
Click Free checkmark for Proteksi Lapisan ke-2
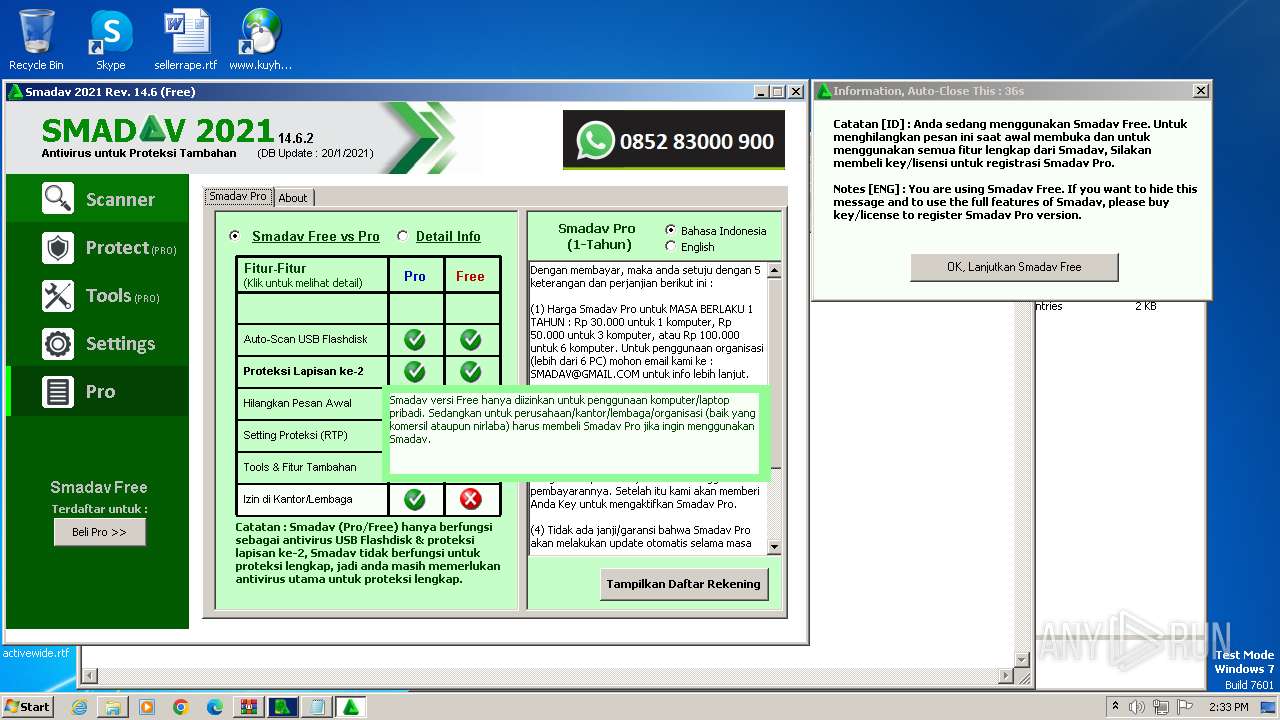click(471, 372)
